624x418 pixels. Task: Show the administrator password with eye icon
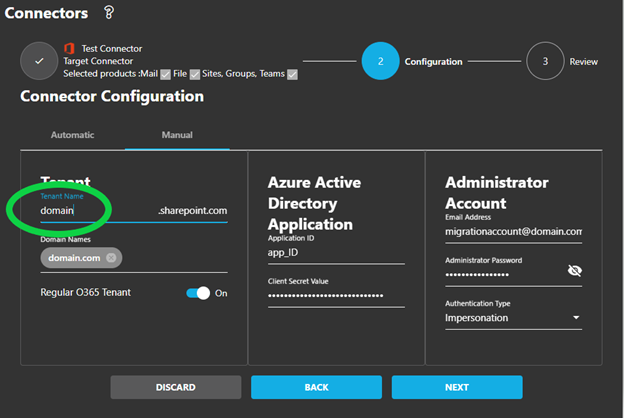[x=574, y=271]
